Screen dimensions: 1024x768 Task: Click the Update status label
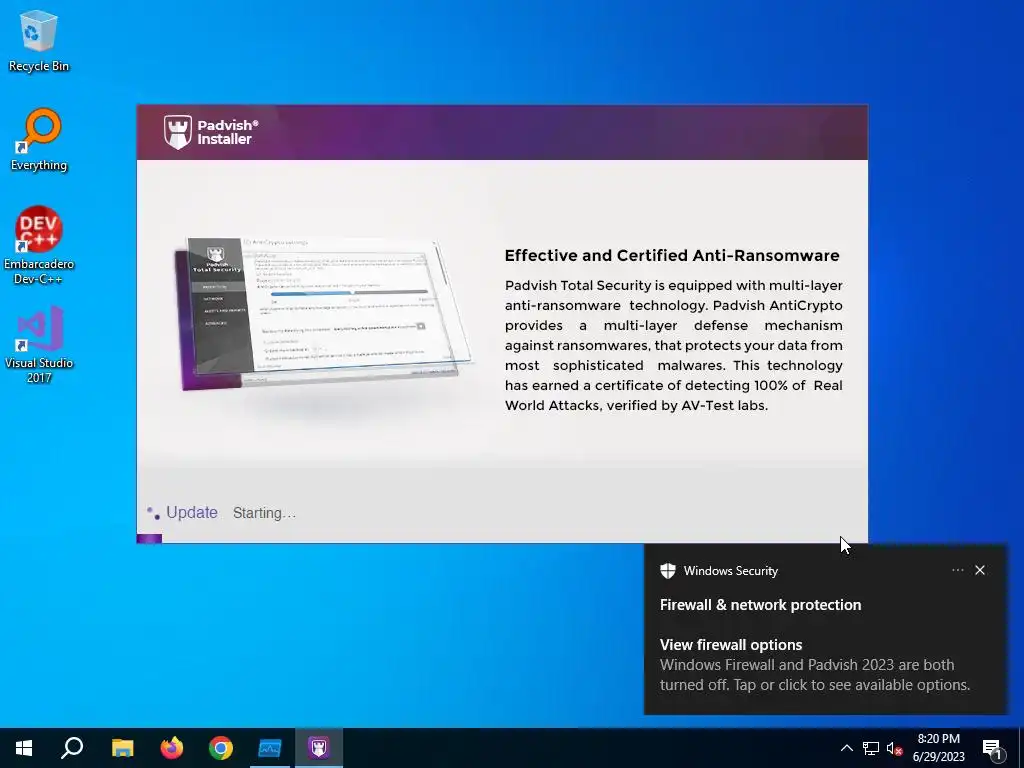tap(191, 513)
